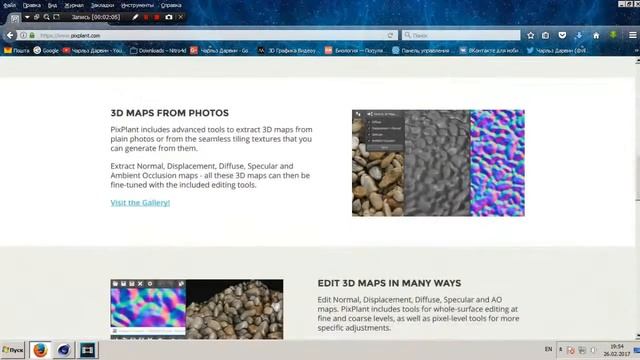Viewport: 640px width, 360px height.
Task: Go back using the browser back arrow
Action: (10, 36)
